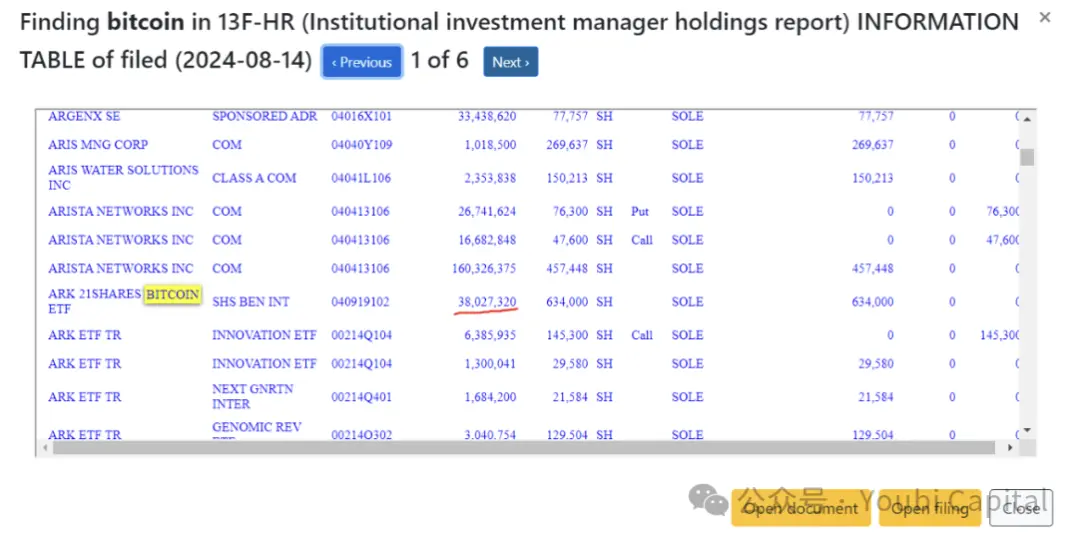Click CLASS A COM cell
Screen dimensions: 1080x543
click(254, 178)
